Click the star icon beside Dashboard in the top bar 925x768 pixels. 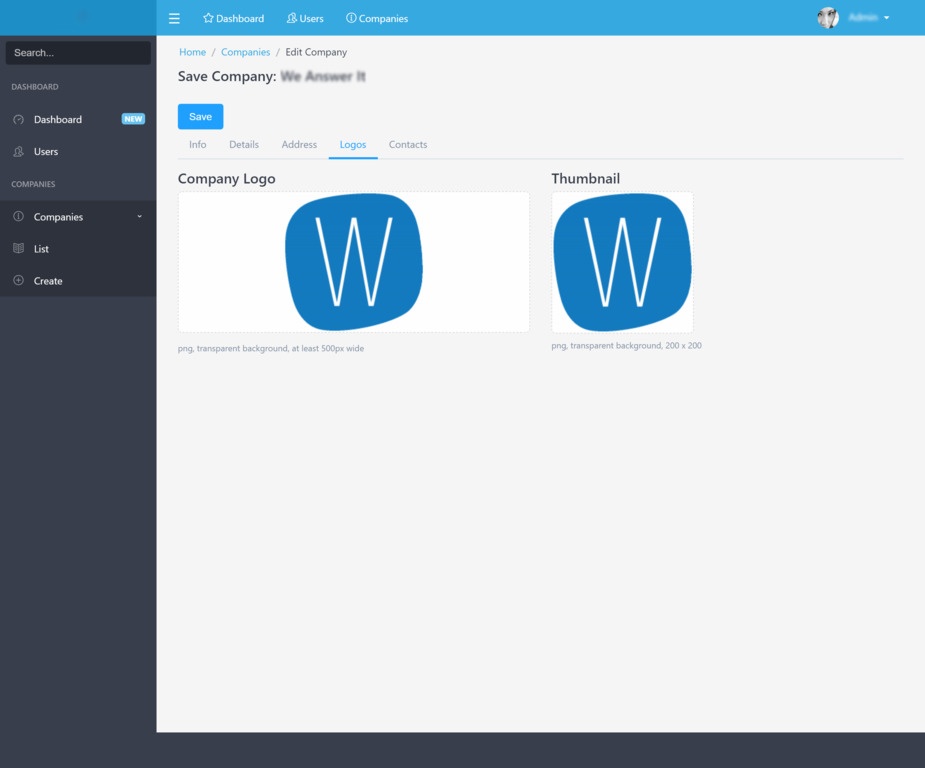(208, 18)
